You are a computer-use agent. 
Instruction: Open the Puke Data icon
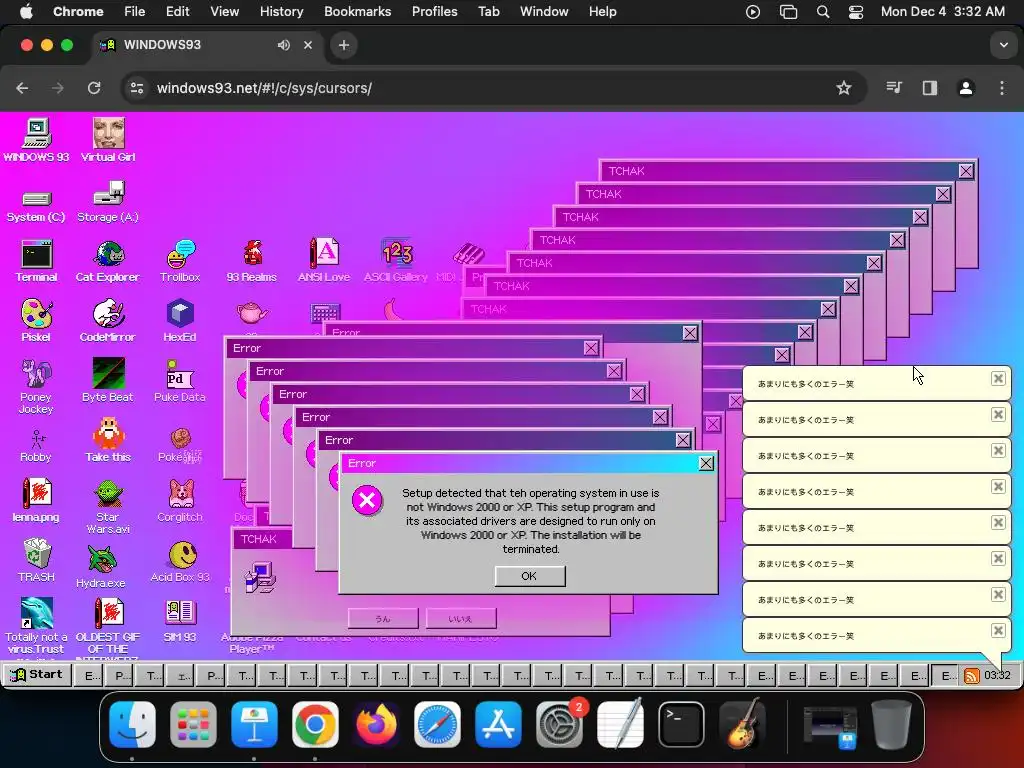[180, 380]
